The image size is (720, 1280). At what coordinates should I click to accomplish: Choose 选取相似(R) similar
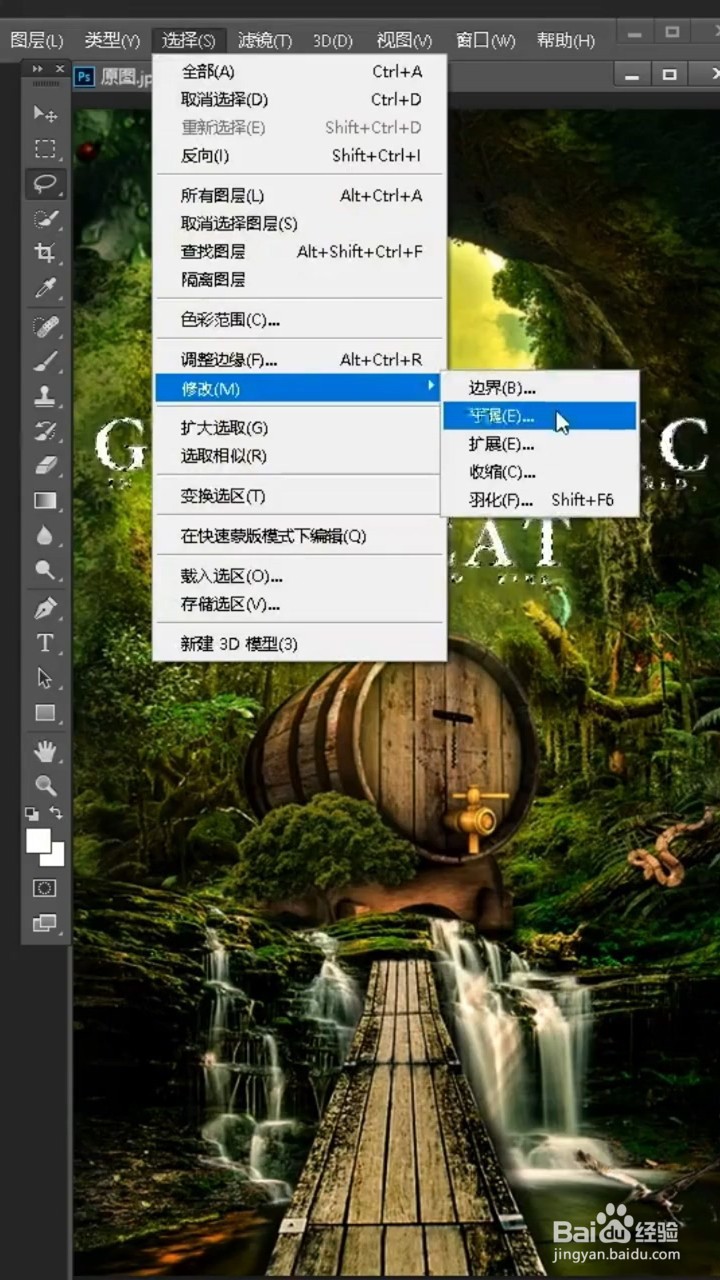(300, 456)
